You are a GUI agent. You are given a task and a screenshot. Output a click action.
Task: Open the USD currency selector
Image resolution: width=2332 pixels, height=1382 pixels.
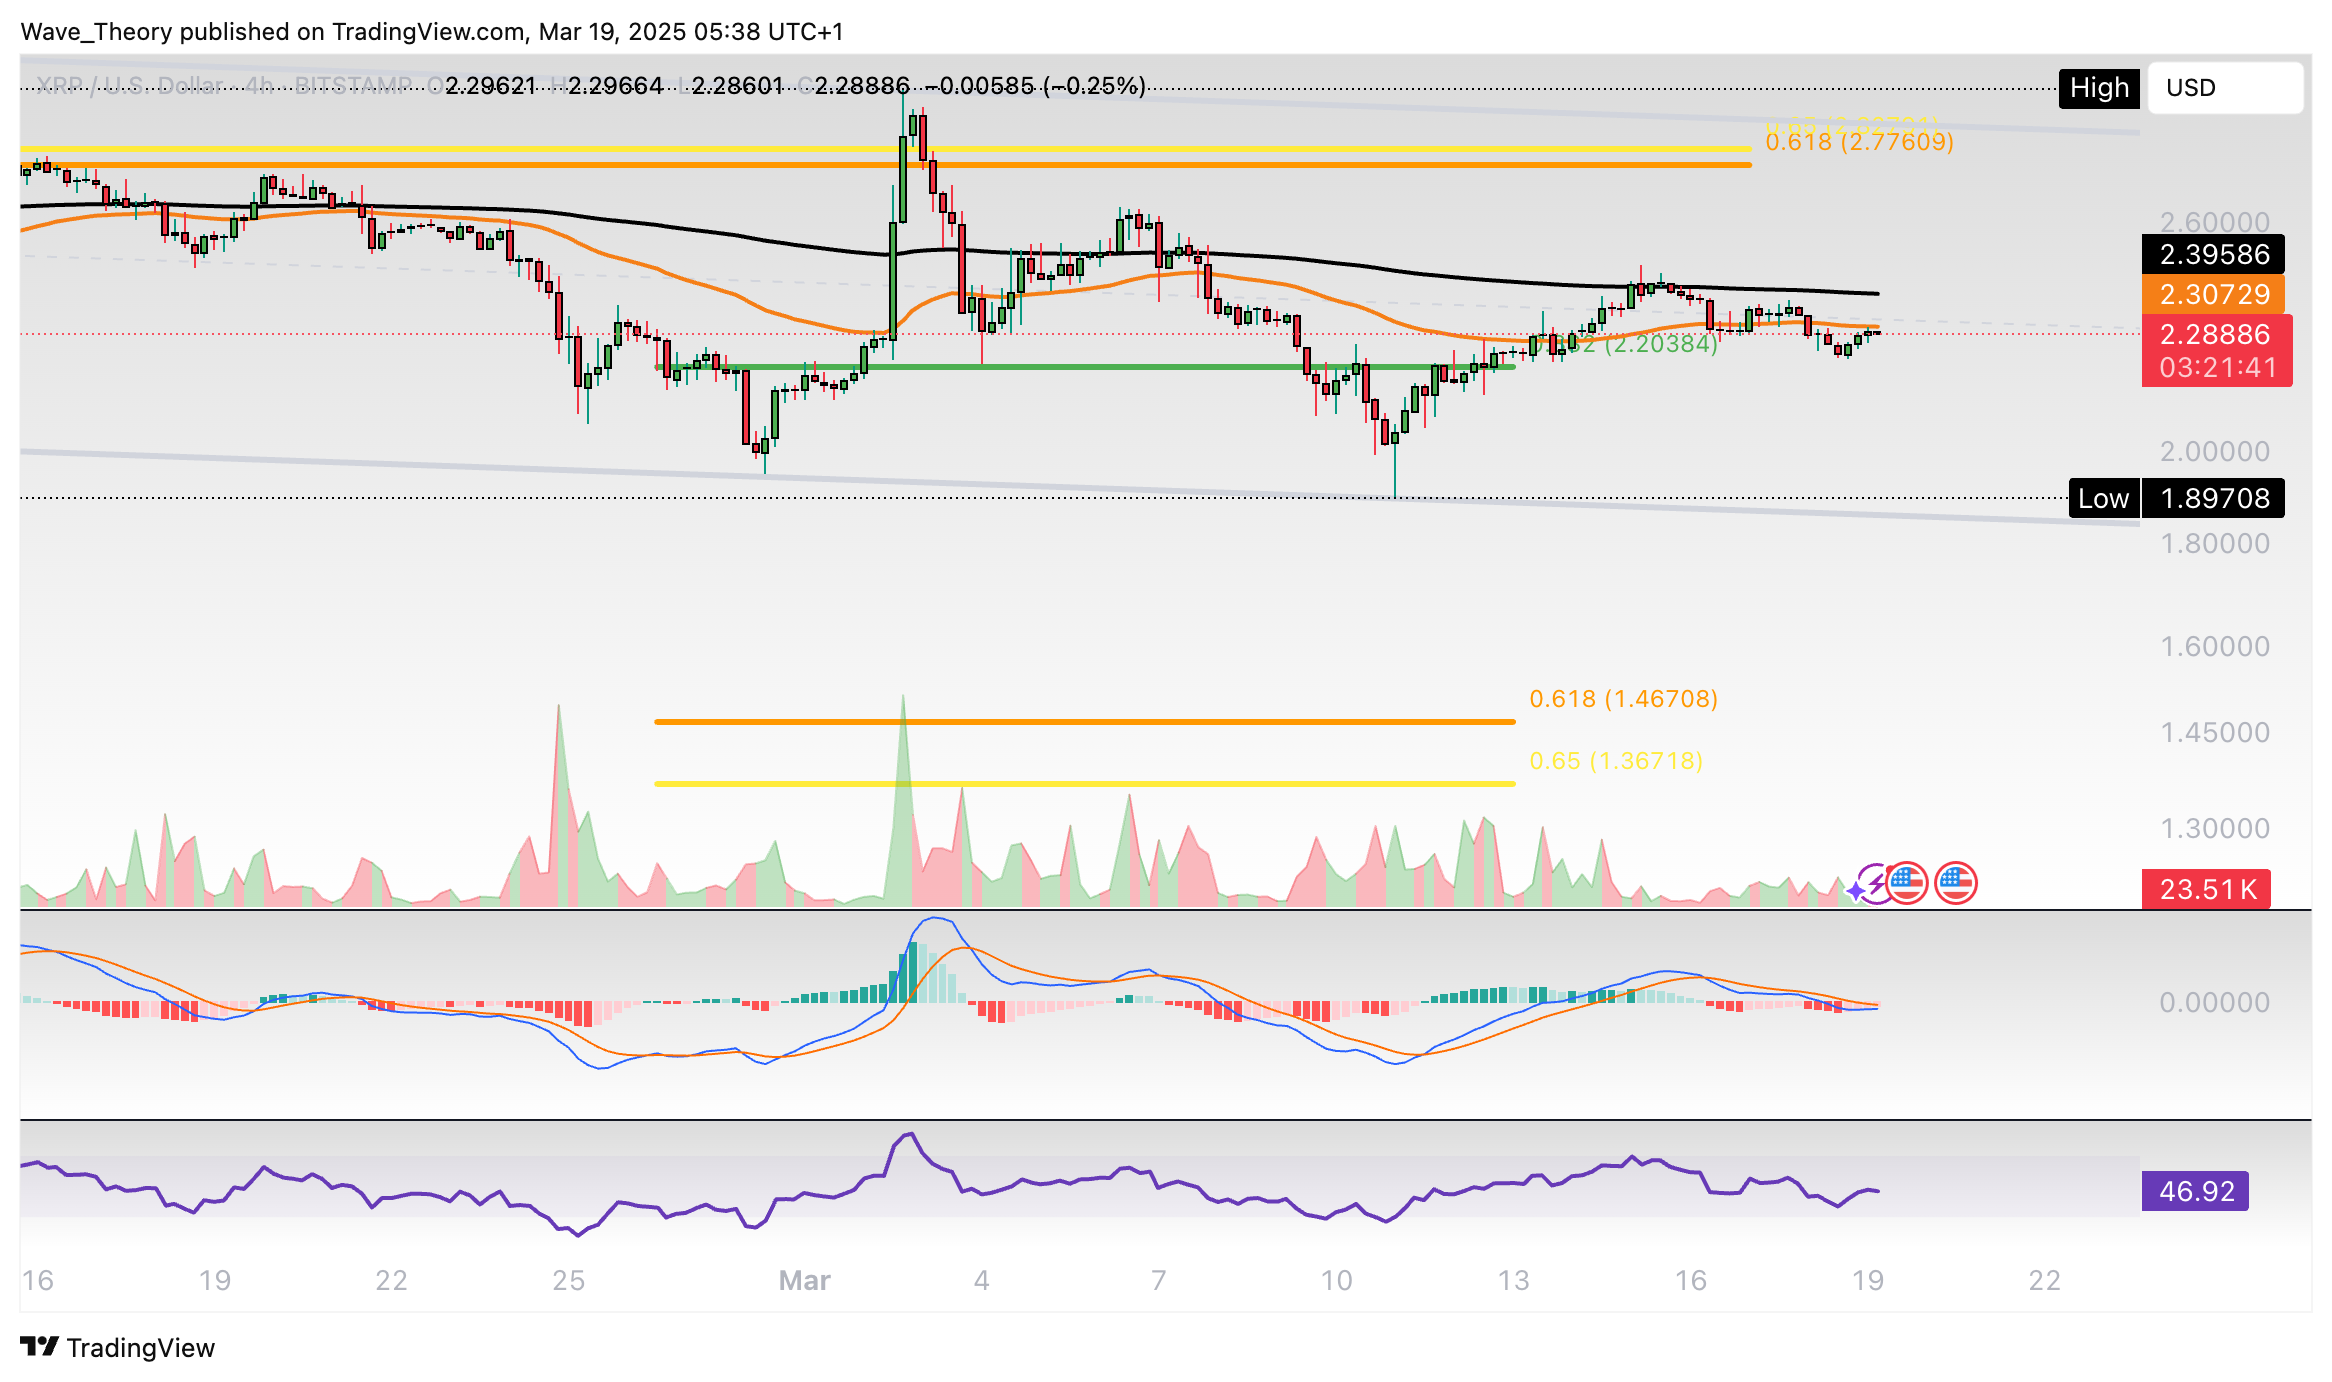(2224, 88)
